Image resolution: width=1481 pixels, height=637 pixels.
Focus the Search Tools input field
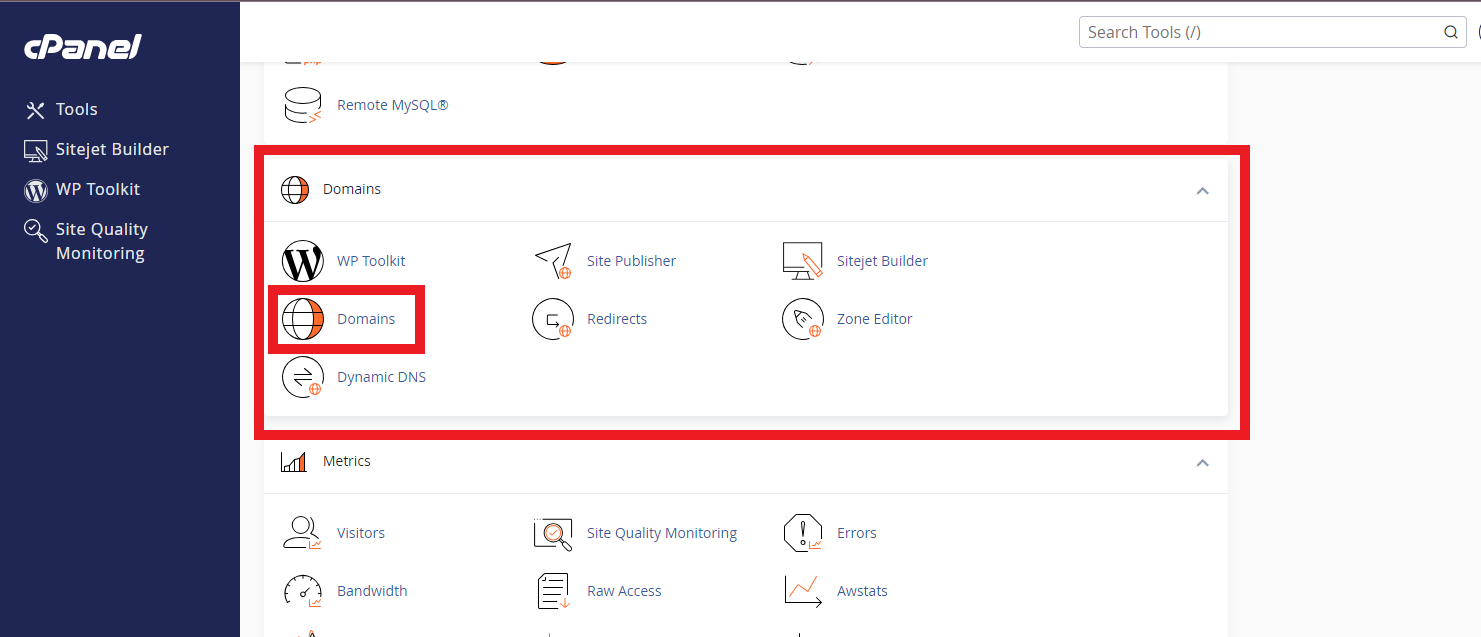pos(1273,32)
